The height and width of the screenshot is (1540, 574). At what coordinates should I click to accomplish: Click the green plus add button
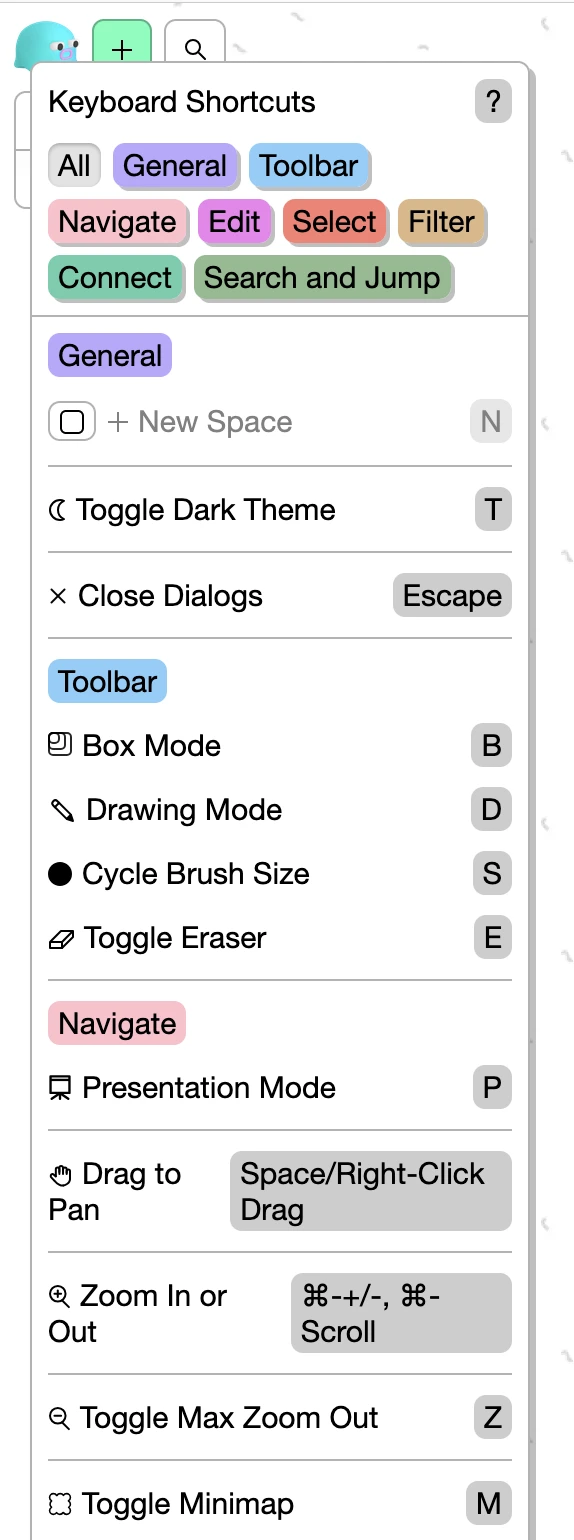pyautogui.click(x=122, y=46)
